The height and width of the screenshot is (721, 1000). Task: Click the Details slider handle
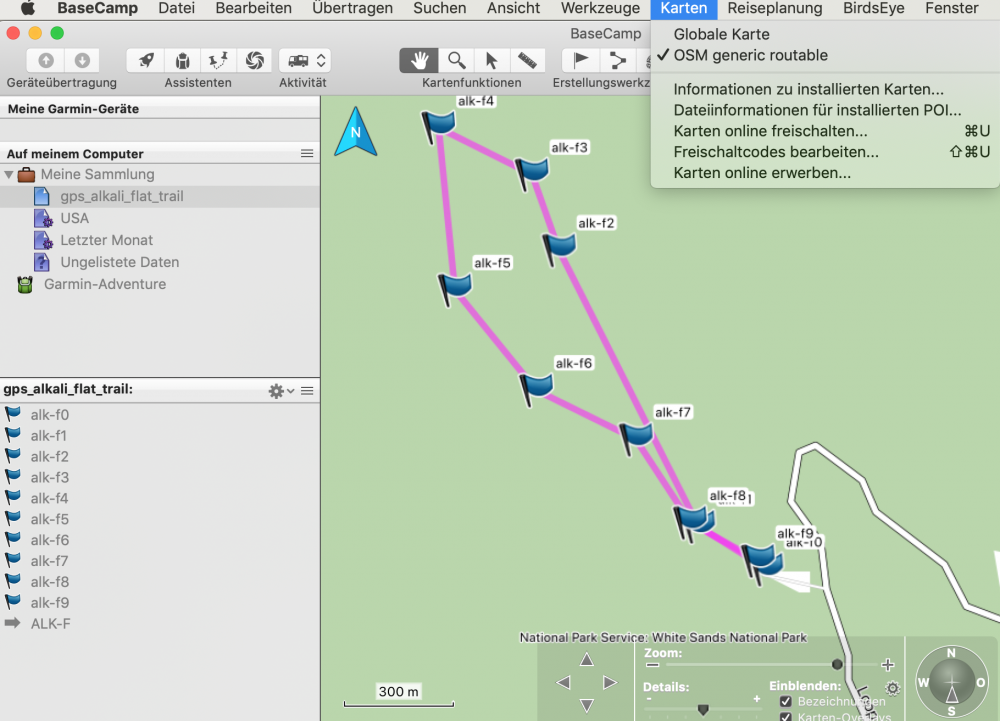click(x=703, y=709)
